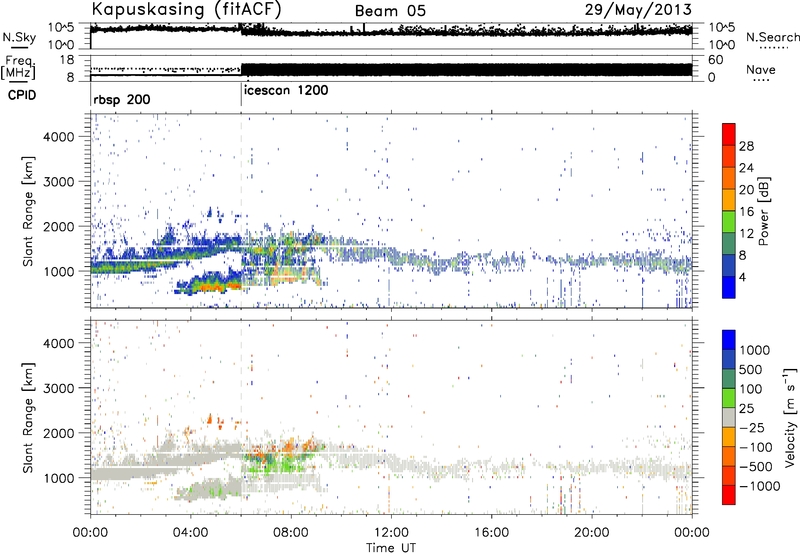
Task: Click the '-1000' tick on the Velocity scale
Action: pyautogui.click(x=760, y=486)
